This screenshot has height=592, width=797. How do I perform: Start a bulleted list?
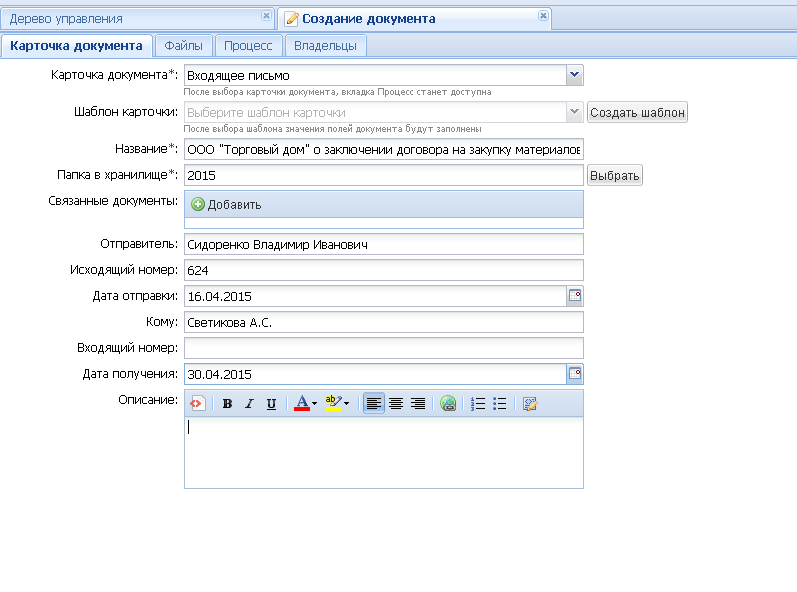pos(500,404)
